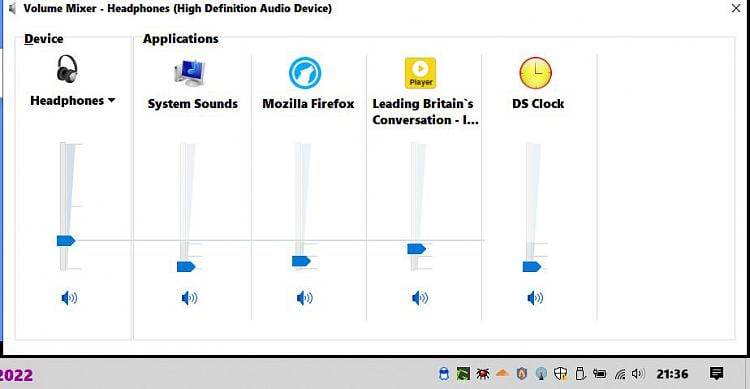Click the System Sounds computer icon
Screen dimensions: 750x389
[190, 73]
